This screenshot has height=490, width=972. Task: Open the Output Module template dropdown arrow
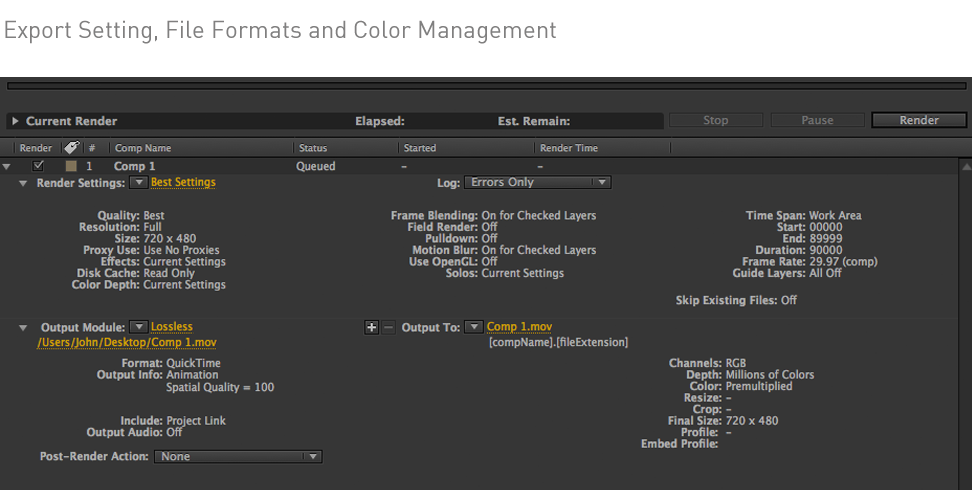[x=138, y=327]
